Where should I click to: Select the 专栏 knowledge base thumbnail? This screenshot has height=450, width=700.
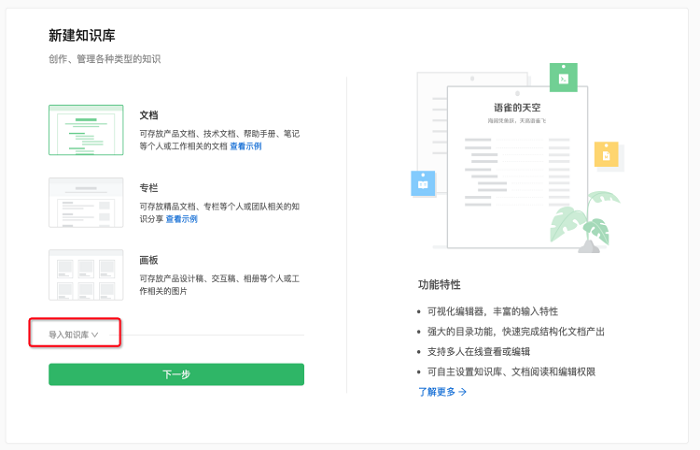click(86, 202)
